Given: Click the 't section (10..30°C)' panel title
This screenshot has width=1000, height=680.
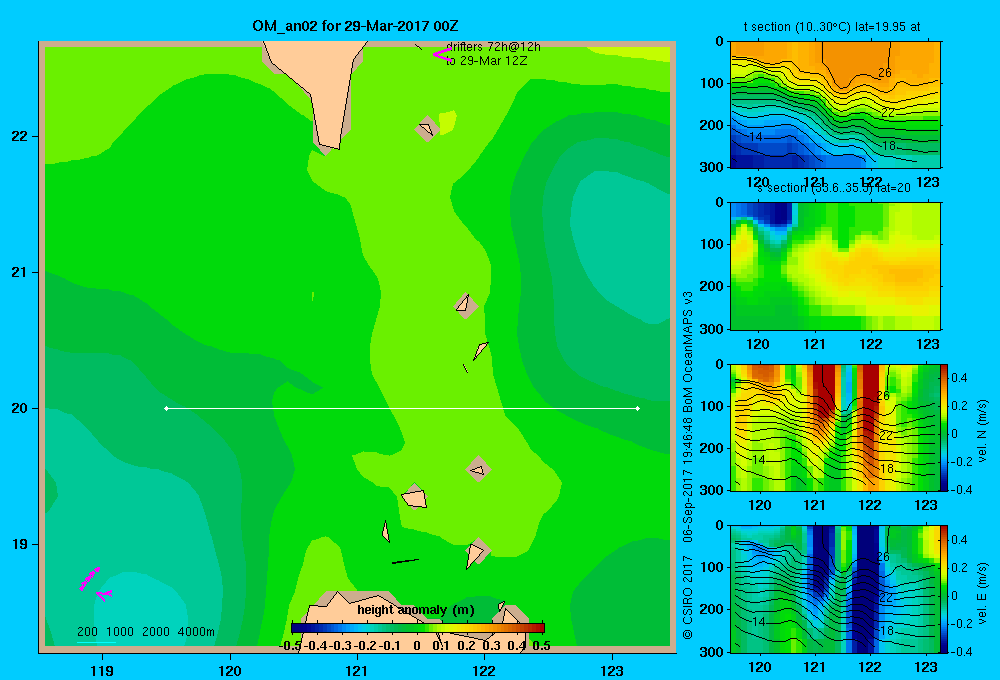Looking at the screenshot, I should coord(832,27).
